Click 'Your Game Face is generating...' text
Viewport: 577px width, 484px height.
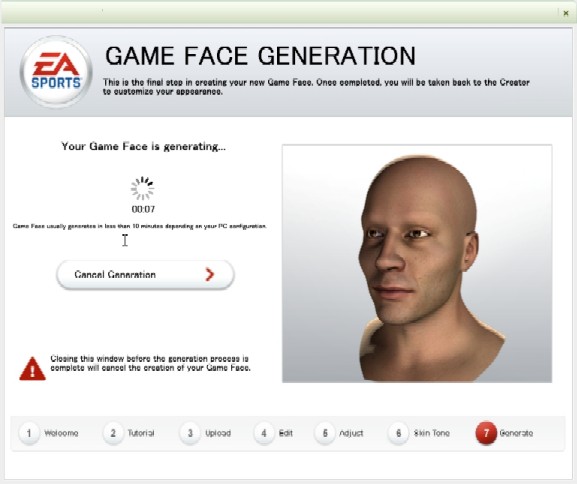(x=144, y=146)
